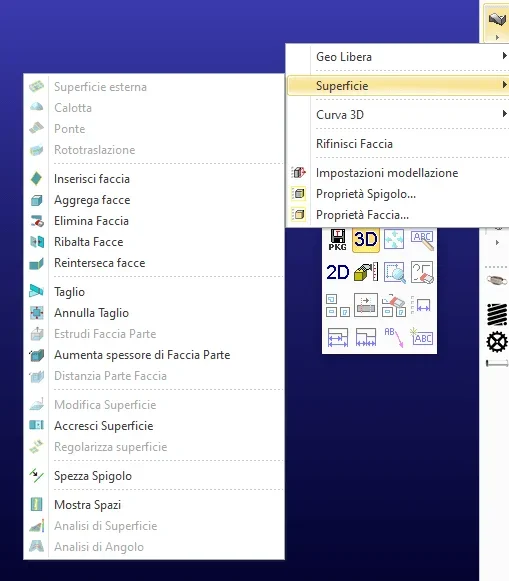Expand the Curva 3D submenu arrow
Viewport: 509px width, 581px height.
pos(504,114)
